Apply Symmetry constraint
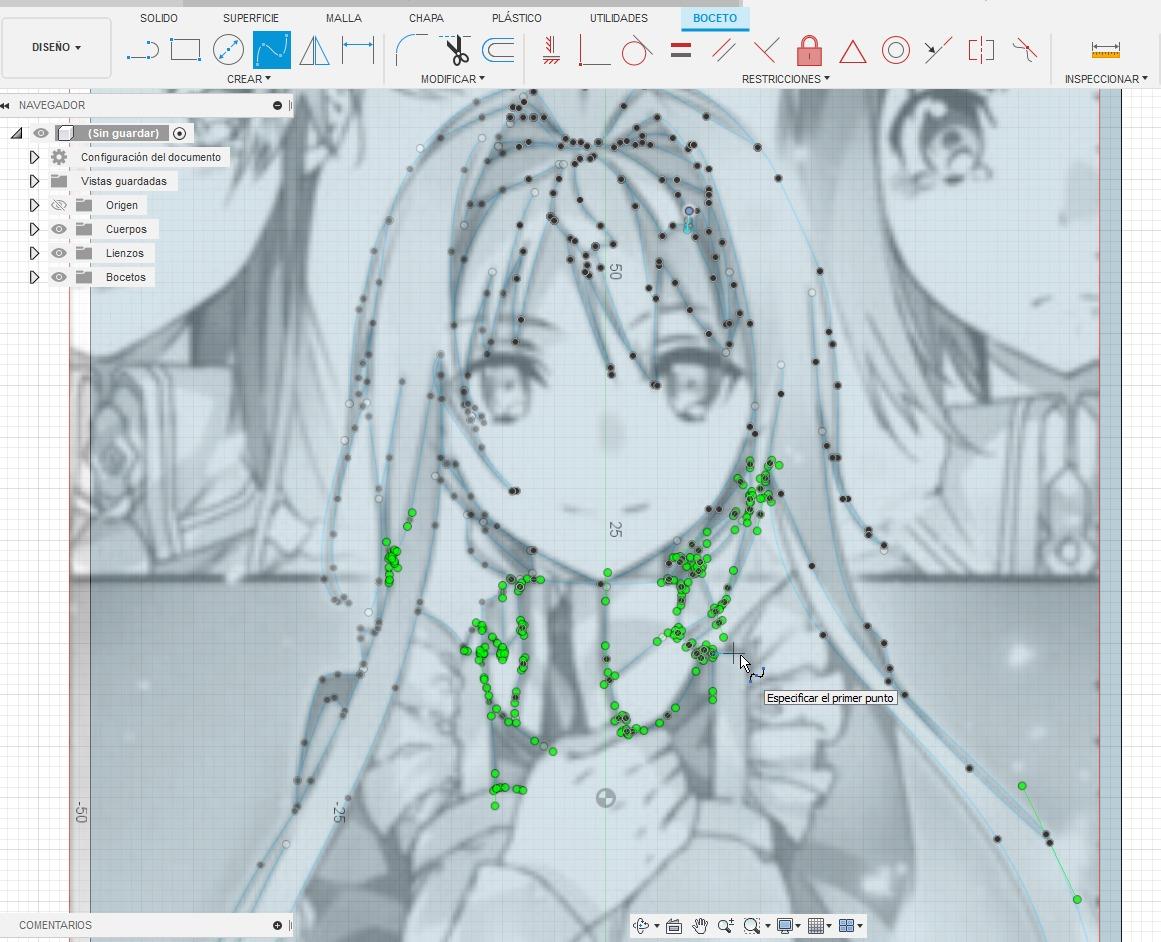Screen dimensions: 1161x942 tap(981, 50)
